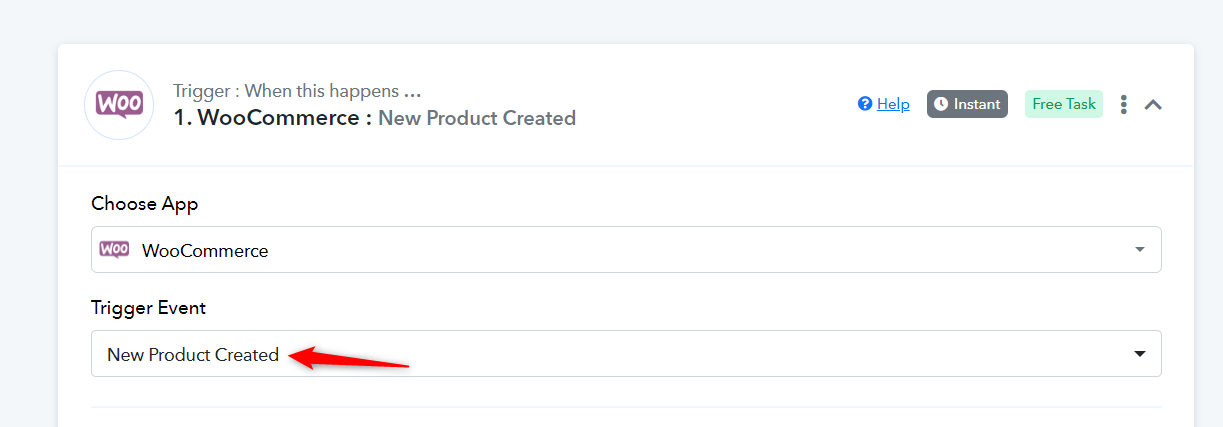Click the Trigger Event field label
This screenshot has width=1223, height=427.
(148, 307)
